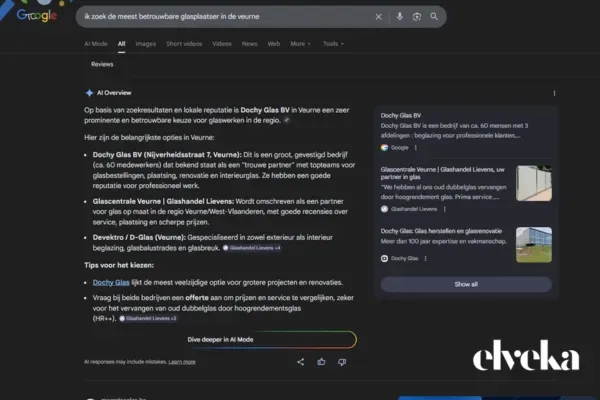Click 'Devektro / D-Glas (Veurne):' text
The image size is (600, 400).
pyautogui.click(x=139, y=237)
